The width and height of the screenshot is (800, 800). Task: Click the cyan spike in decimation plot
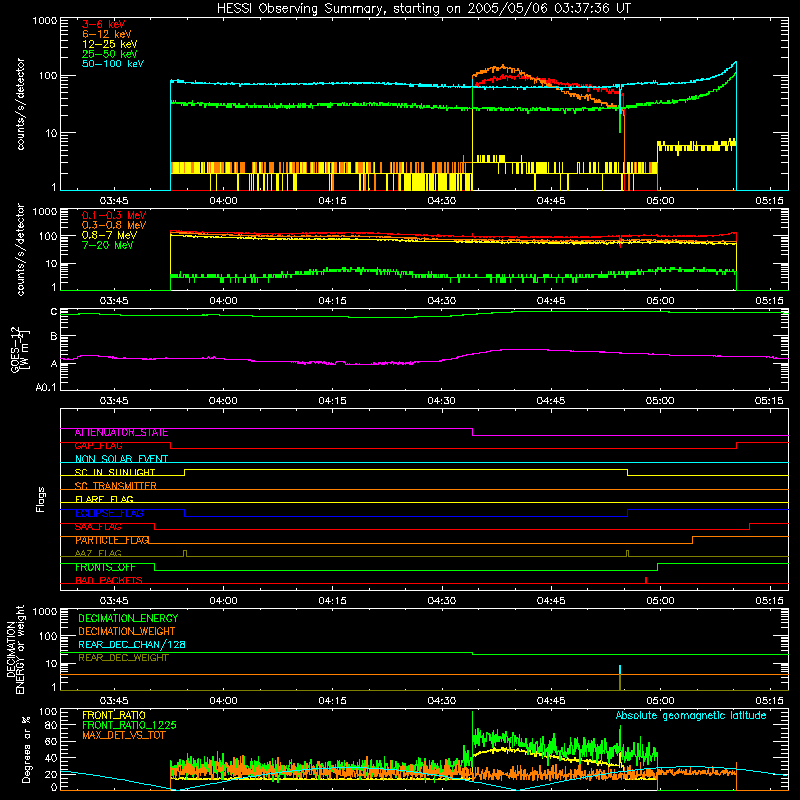[x=620, y=670]
